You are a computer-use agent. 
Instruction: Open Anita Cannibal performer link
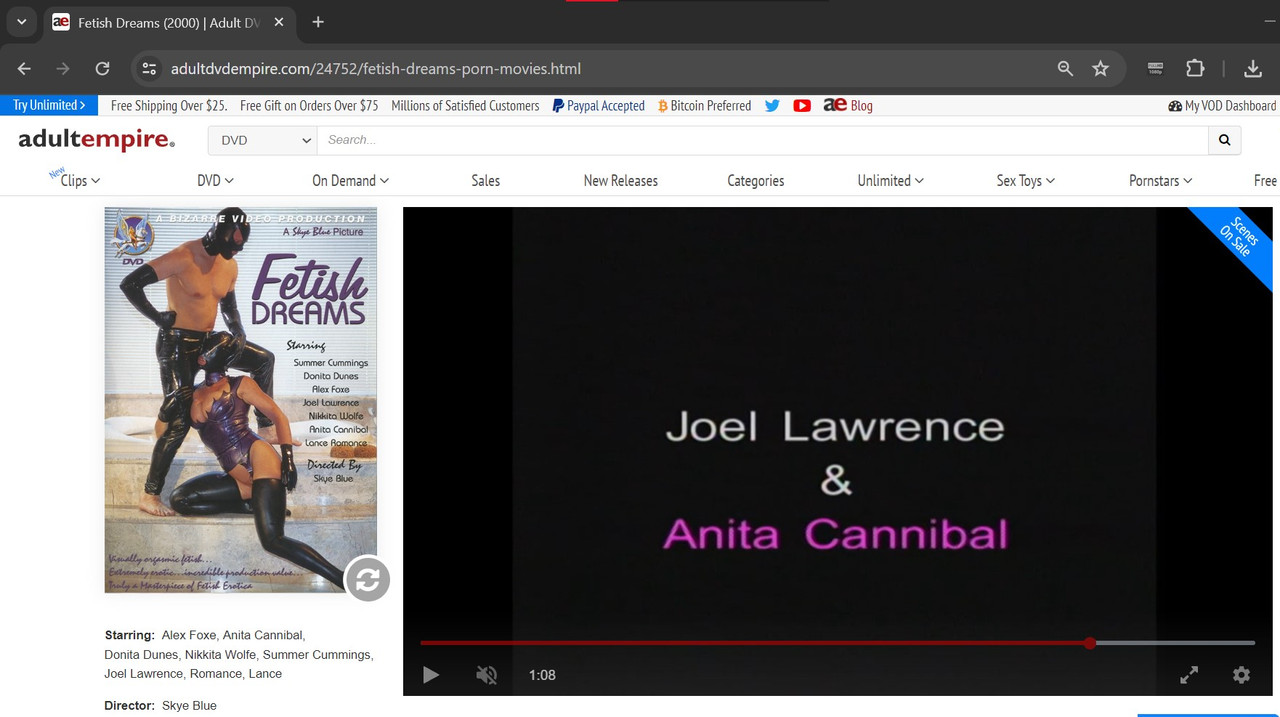click(x=263, y=635)
